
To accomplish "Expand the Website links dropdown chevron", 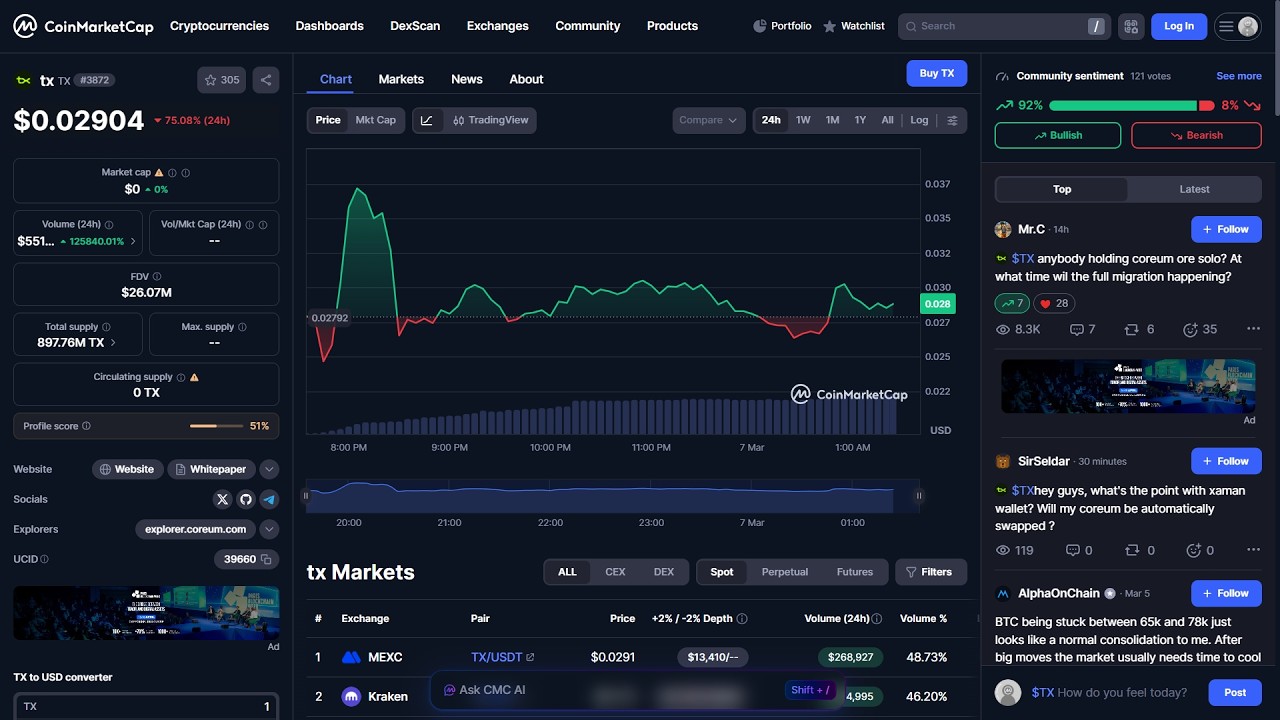I will coord(269,469).
